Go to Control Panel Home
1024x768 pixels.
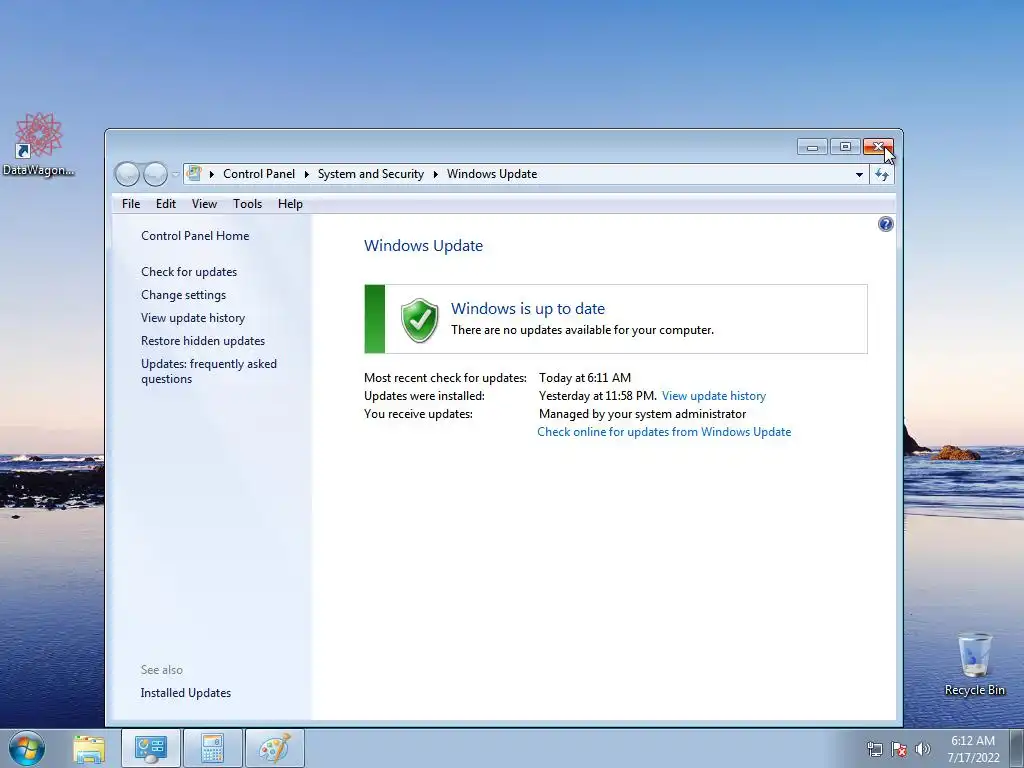(195, 236)
